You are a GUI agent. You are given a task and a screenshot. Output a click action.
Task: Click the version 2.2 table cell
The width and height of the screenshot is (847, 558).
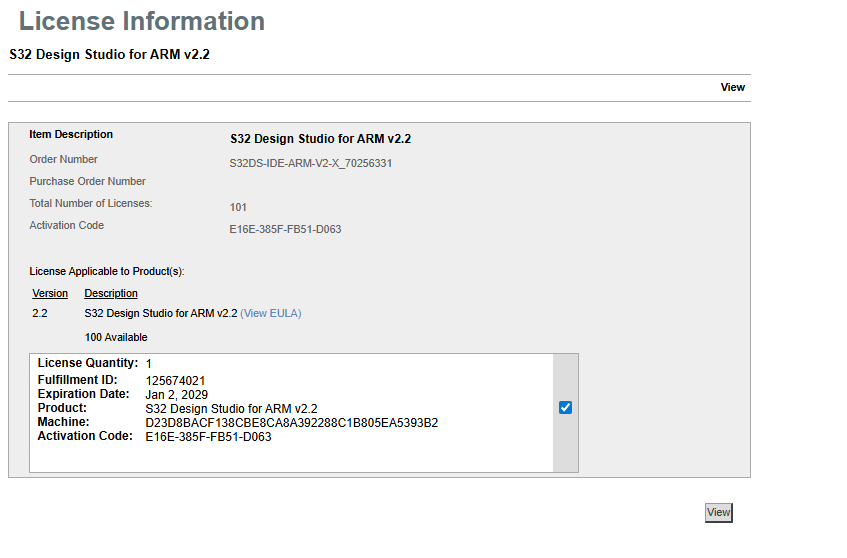39,313
